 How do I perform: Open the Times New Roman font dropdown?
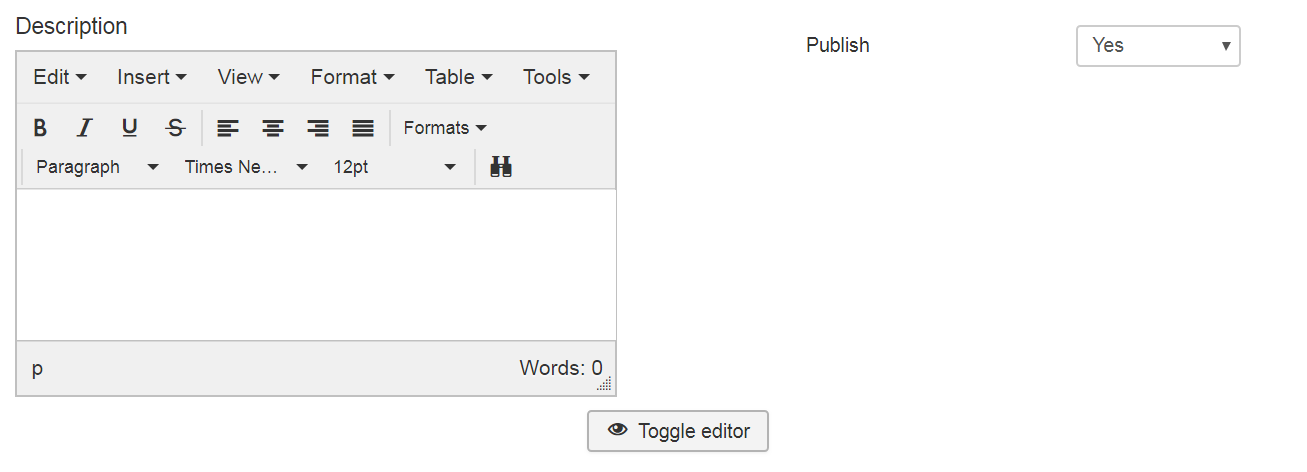coord(246,167)
